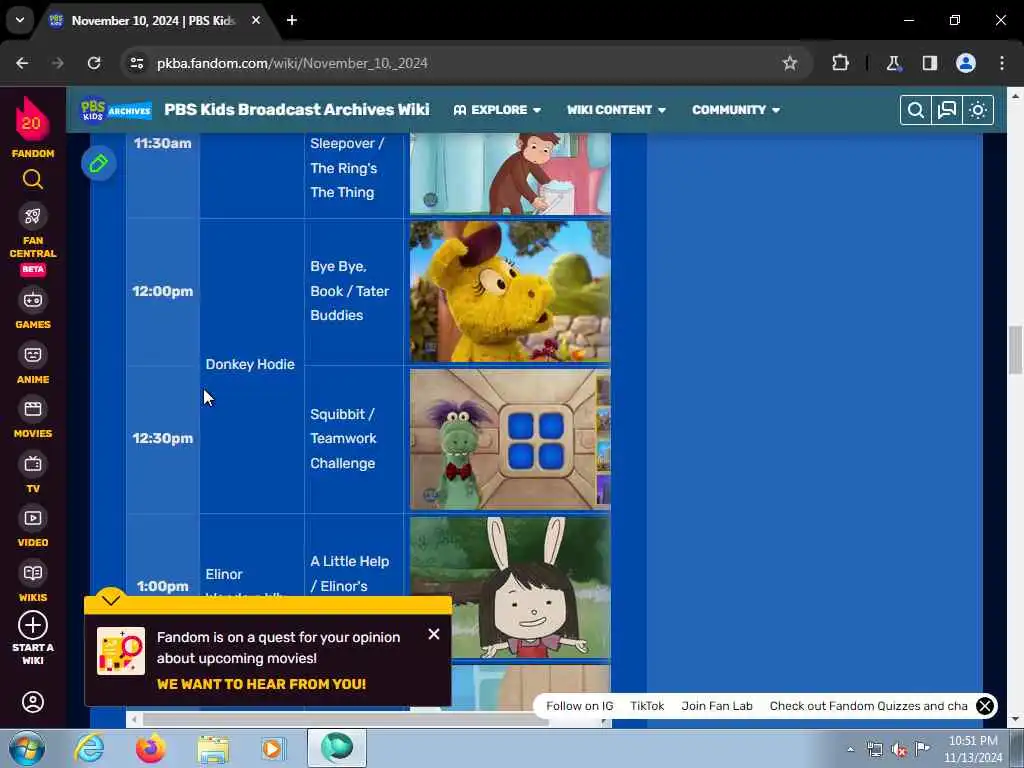
Task: Open Elinor rabbit episode thumbnail
Action: click(x=510, y=587)
